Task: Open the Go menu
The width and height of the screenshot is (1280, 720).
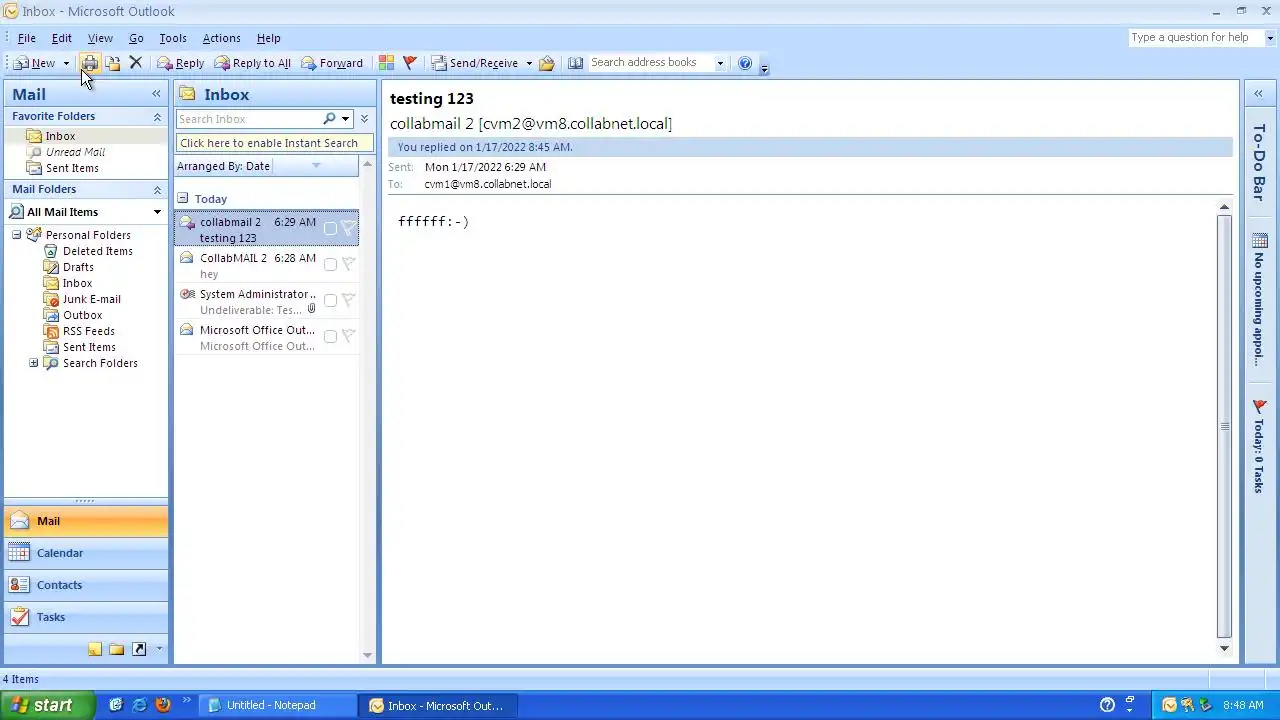Action: tap(136, 38)
